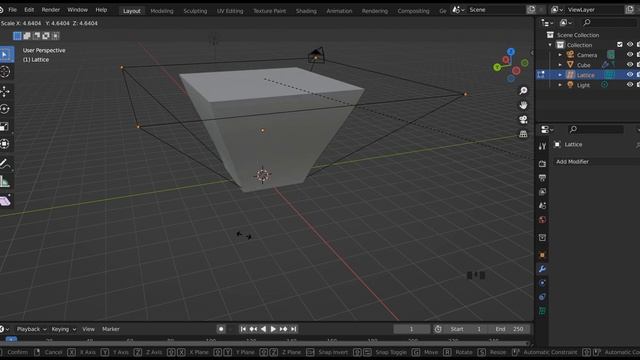640x360 pixels.
Task: Activate the Cursor tool in the toolbar
Action: pyautogui.click(x=5, y=72)
